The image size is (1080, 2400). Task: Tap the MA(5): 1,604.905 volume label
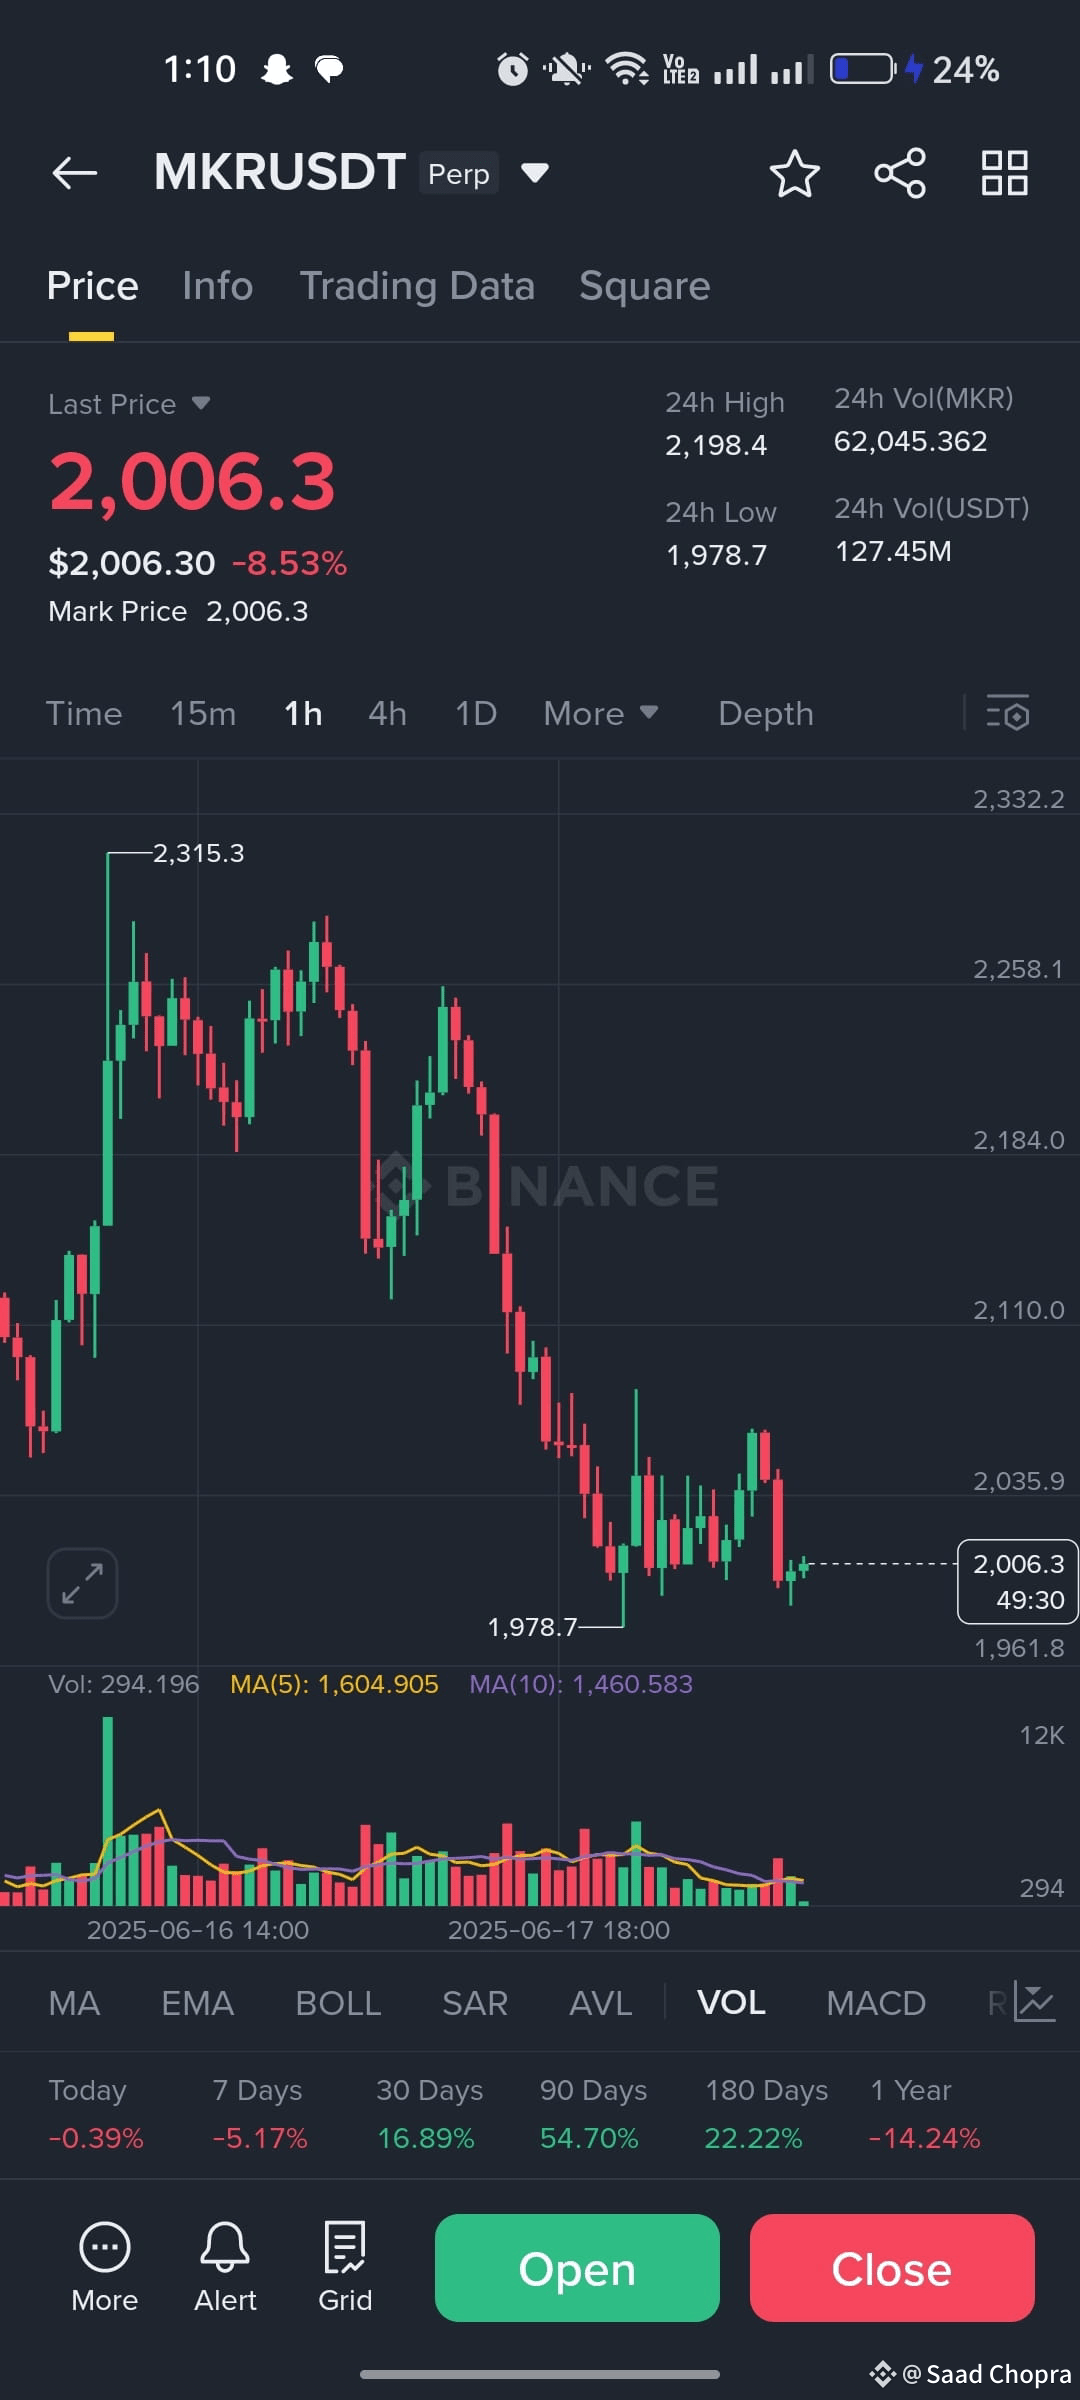(334, 1684)
